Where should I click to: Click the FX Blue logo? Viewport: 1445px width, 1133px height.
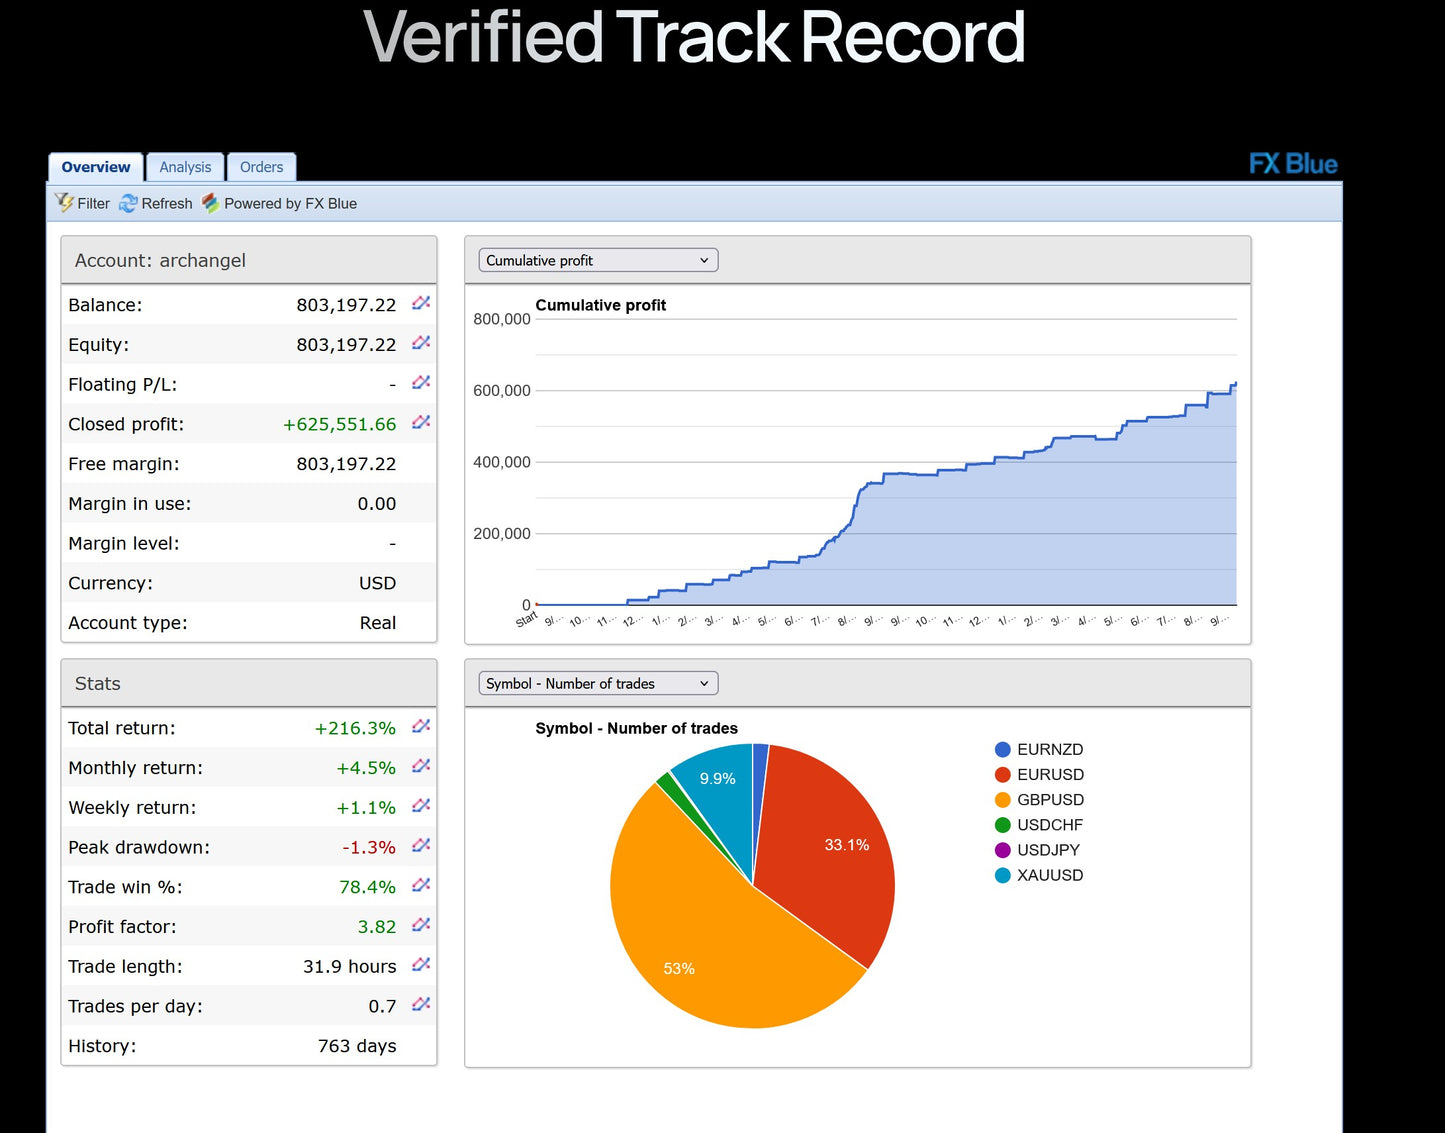(1292, 164)
